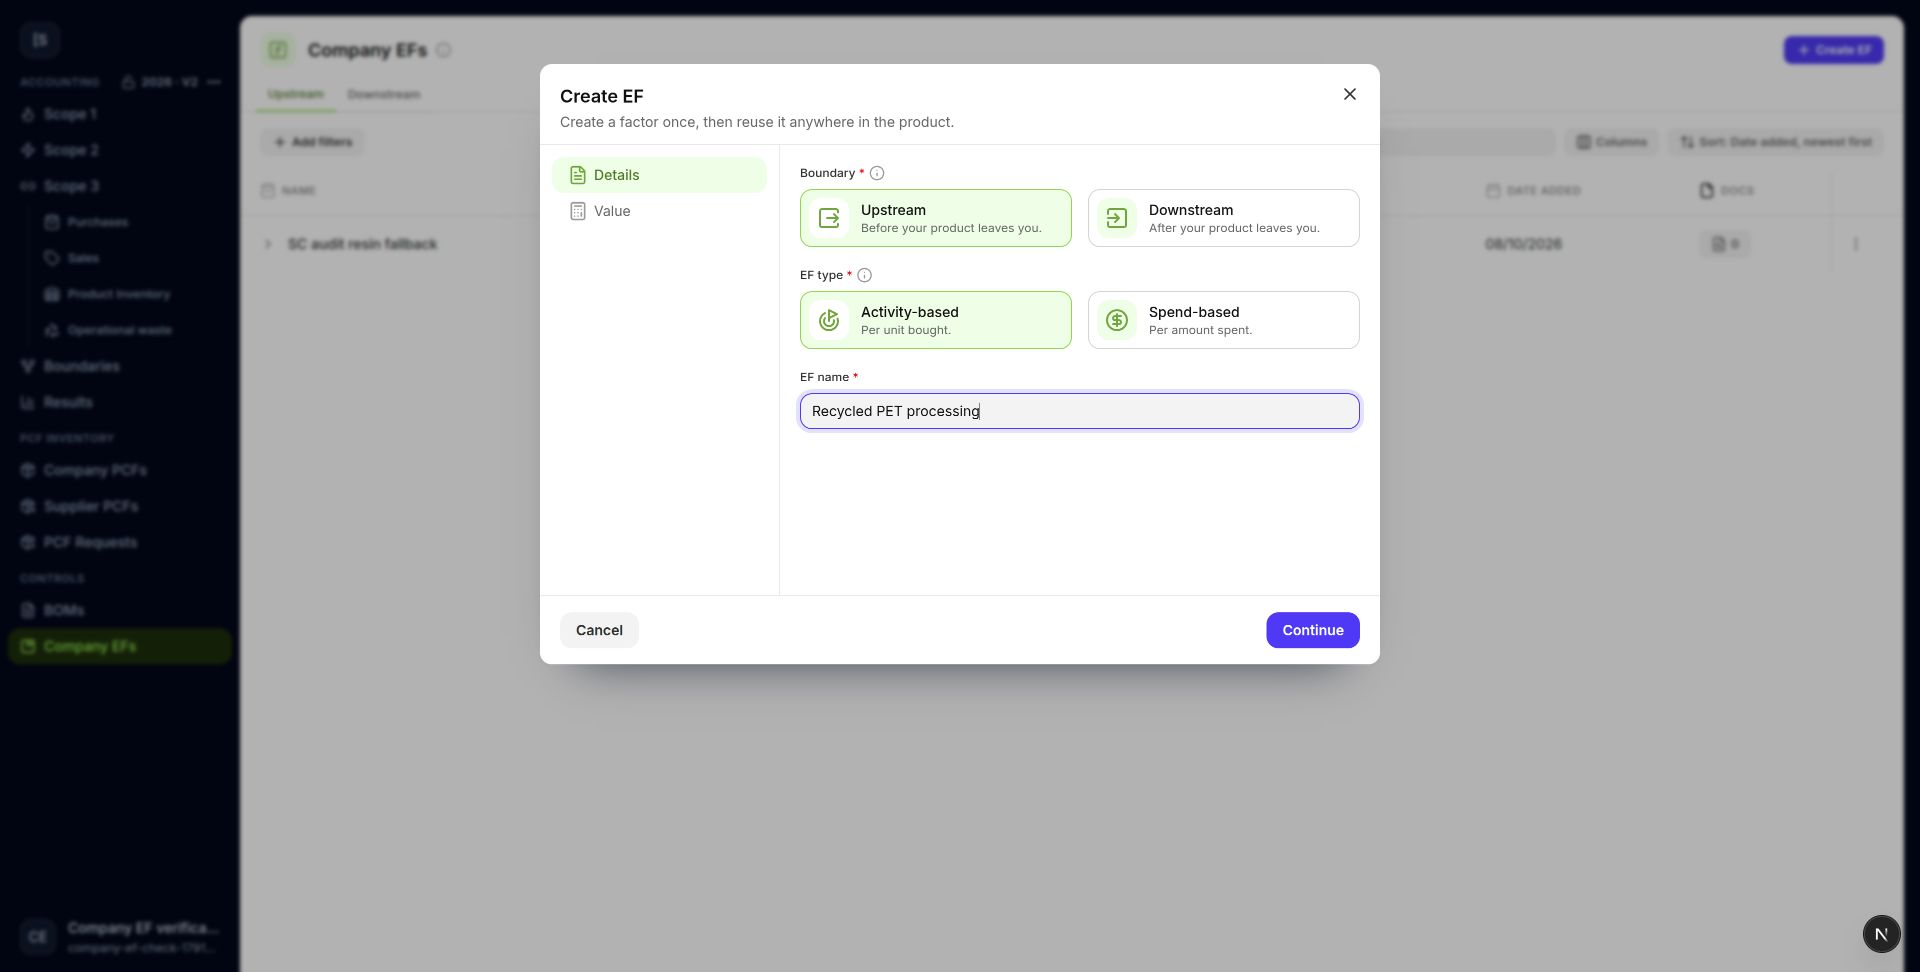
Task: Click date 08/10/2026 in table
Action: (x=1523, y=244)
